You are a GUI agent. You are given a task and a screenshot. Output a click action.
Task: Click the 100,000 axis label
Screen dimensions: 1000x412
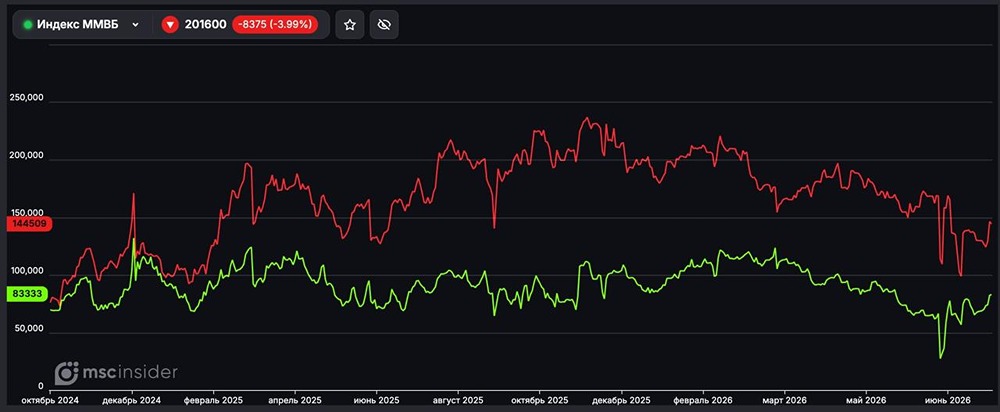tap(27, 272)
